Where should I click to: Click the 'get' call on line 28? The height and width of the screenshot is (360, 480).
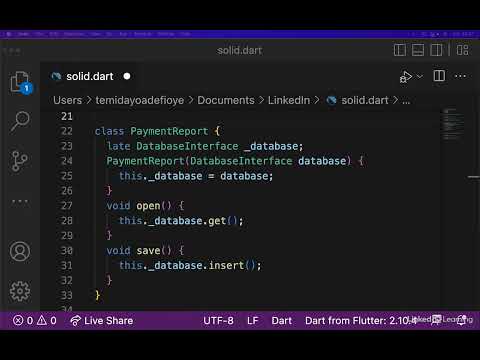click(x=217, y=221)
